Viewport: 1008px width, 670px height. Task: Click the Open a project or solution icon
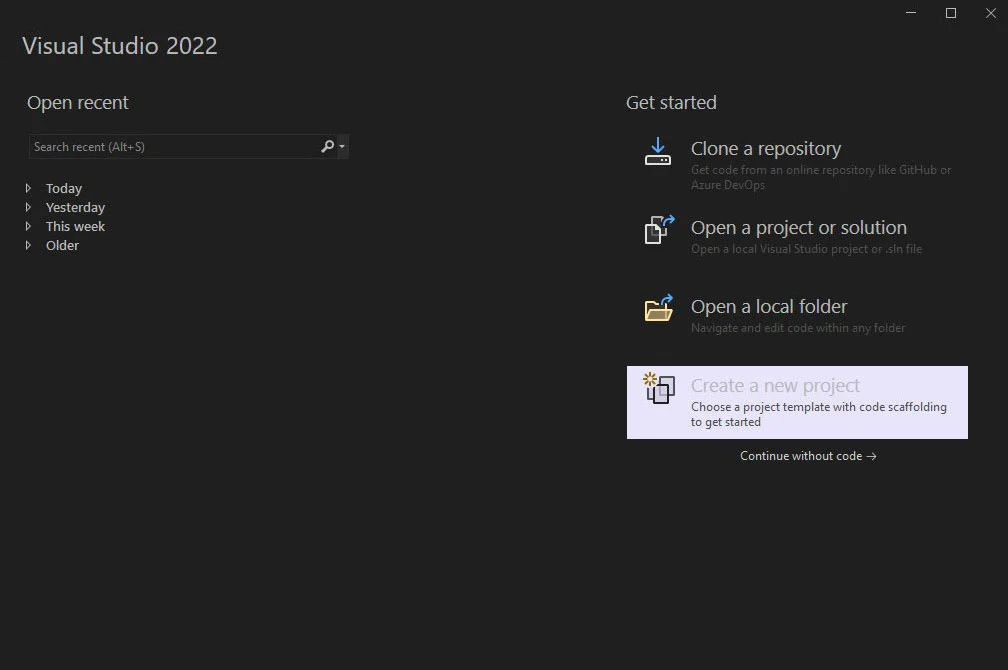(657, 230)
